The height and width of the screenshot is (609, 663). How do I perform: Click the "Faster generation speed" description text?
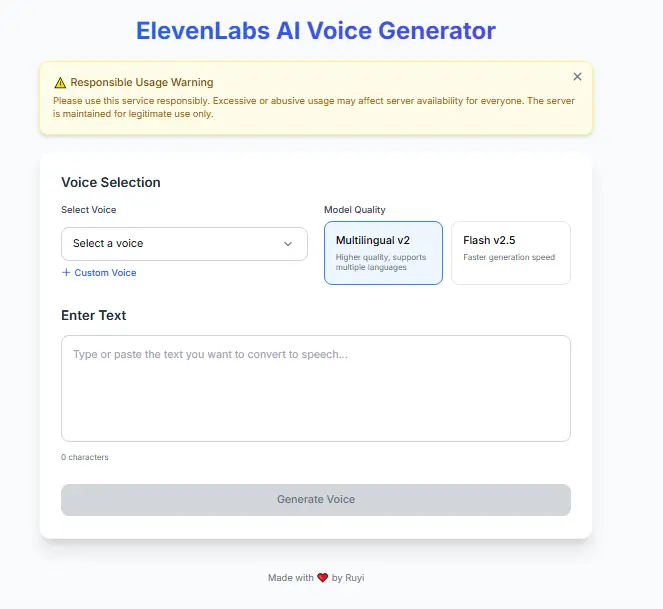click(509, 257)
